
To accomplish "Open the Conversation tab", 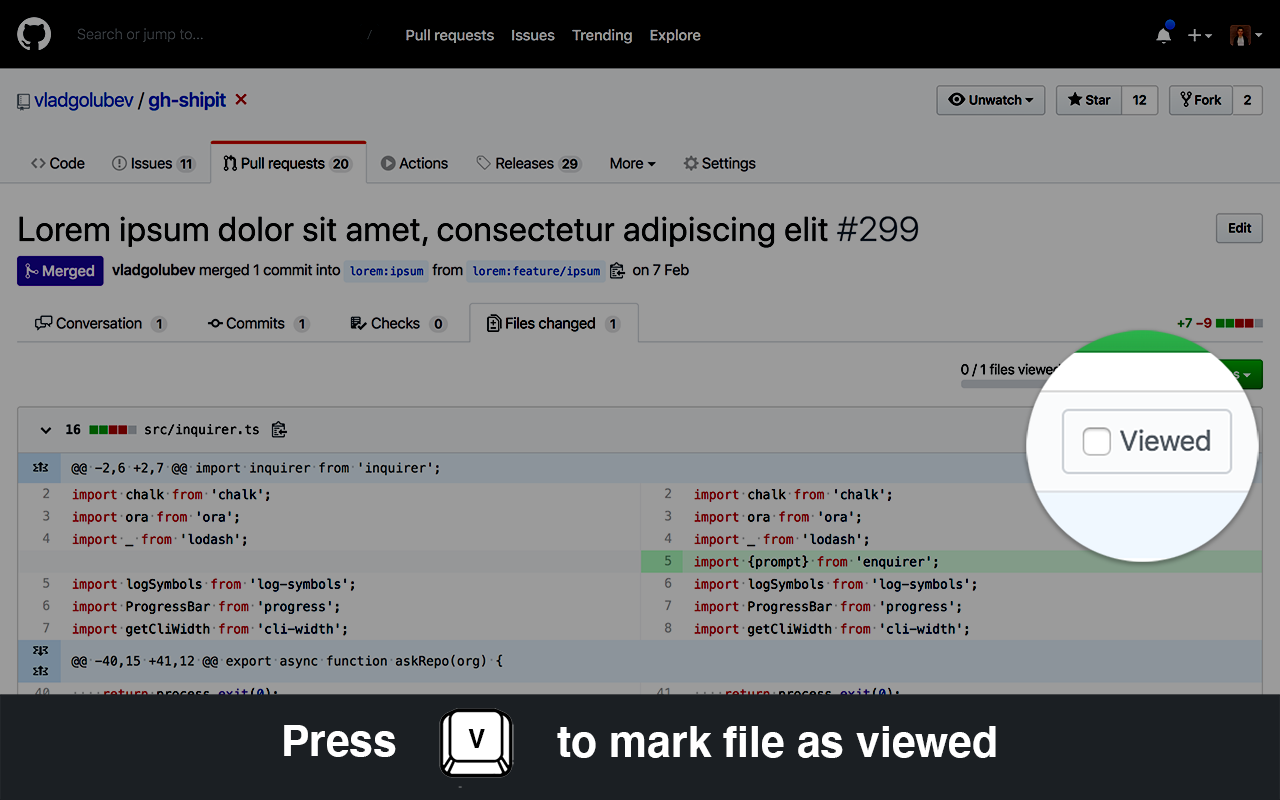I will 100,323.
